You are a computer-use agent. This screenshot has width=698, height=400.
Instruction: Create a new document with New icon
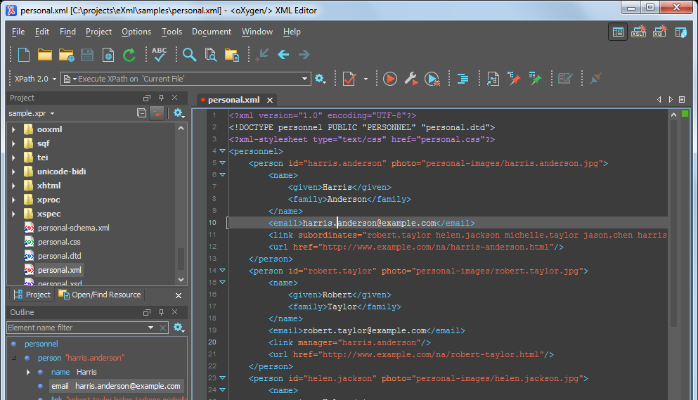coord(24,55)
